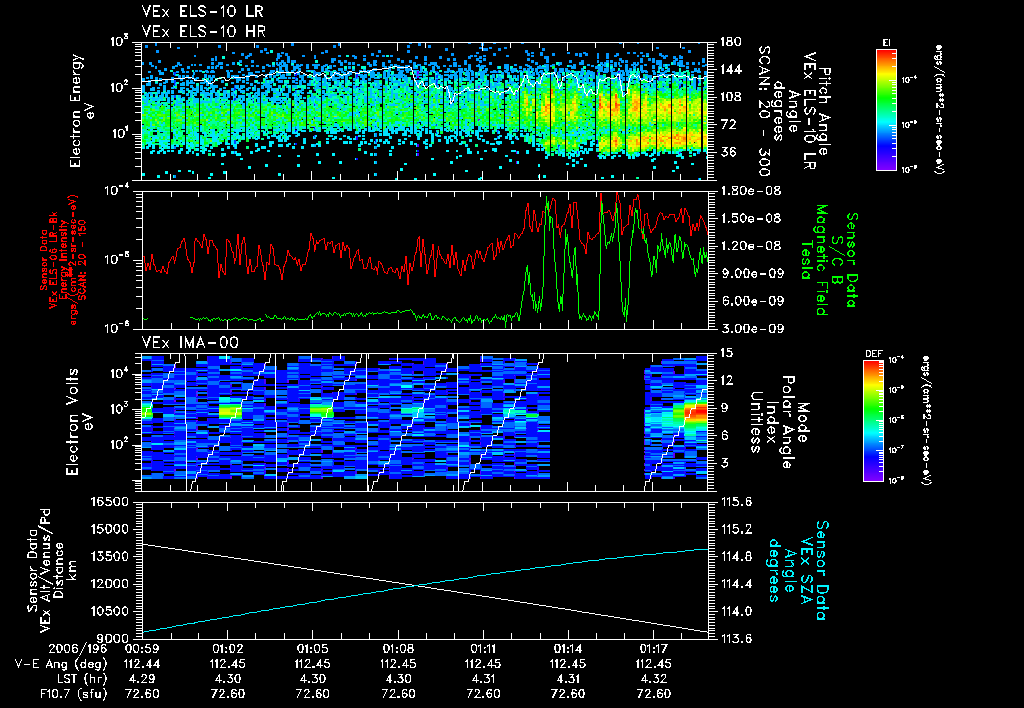The width and height of the screenshot is (1024, 708).
Task: Click the '36' pitch angle tick
Action: pos(728,152)
